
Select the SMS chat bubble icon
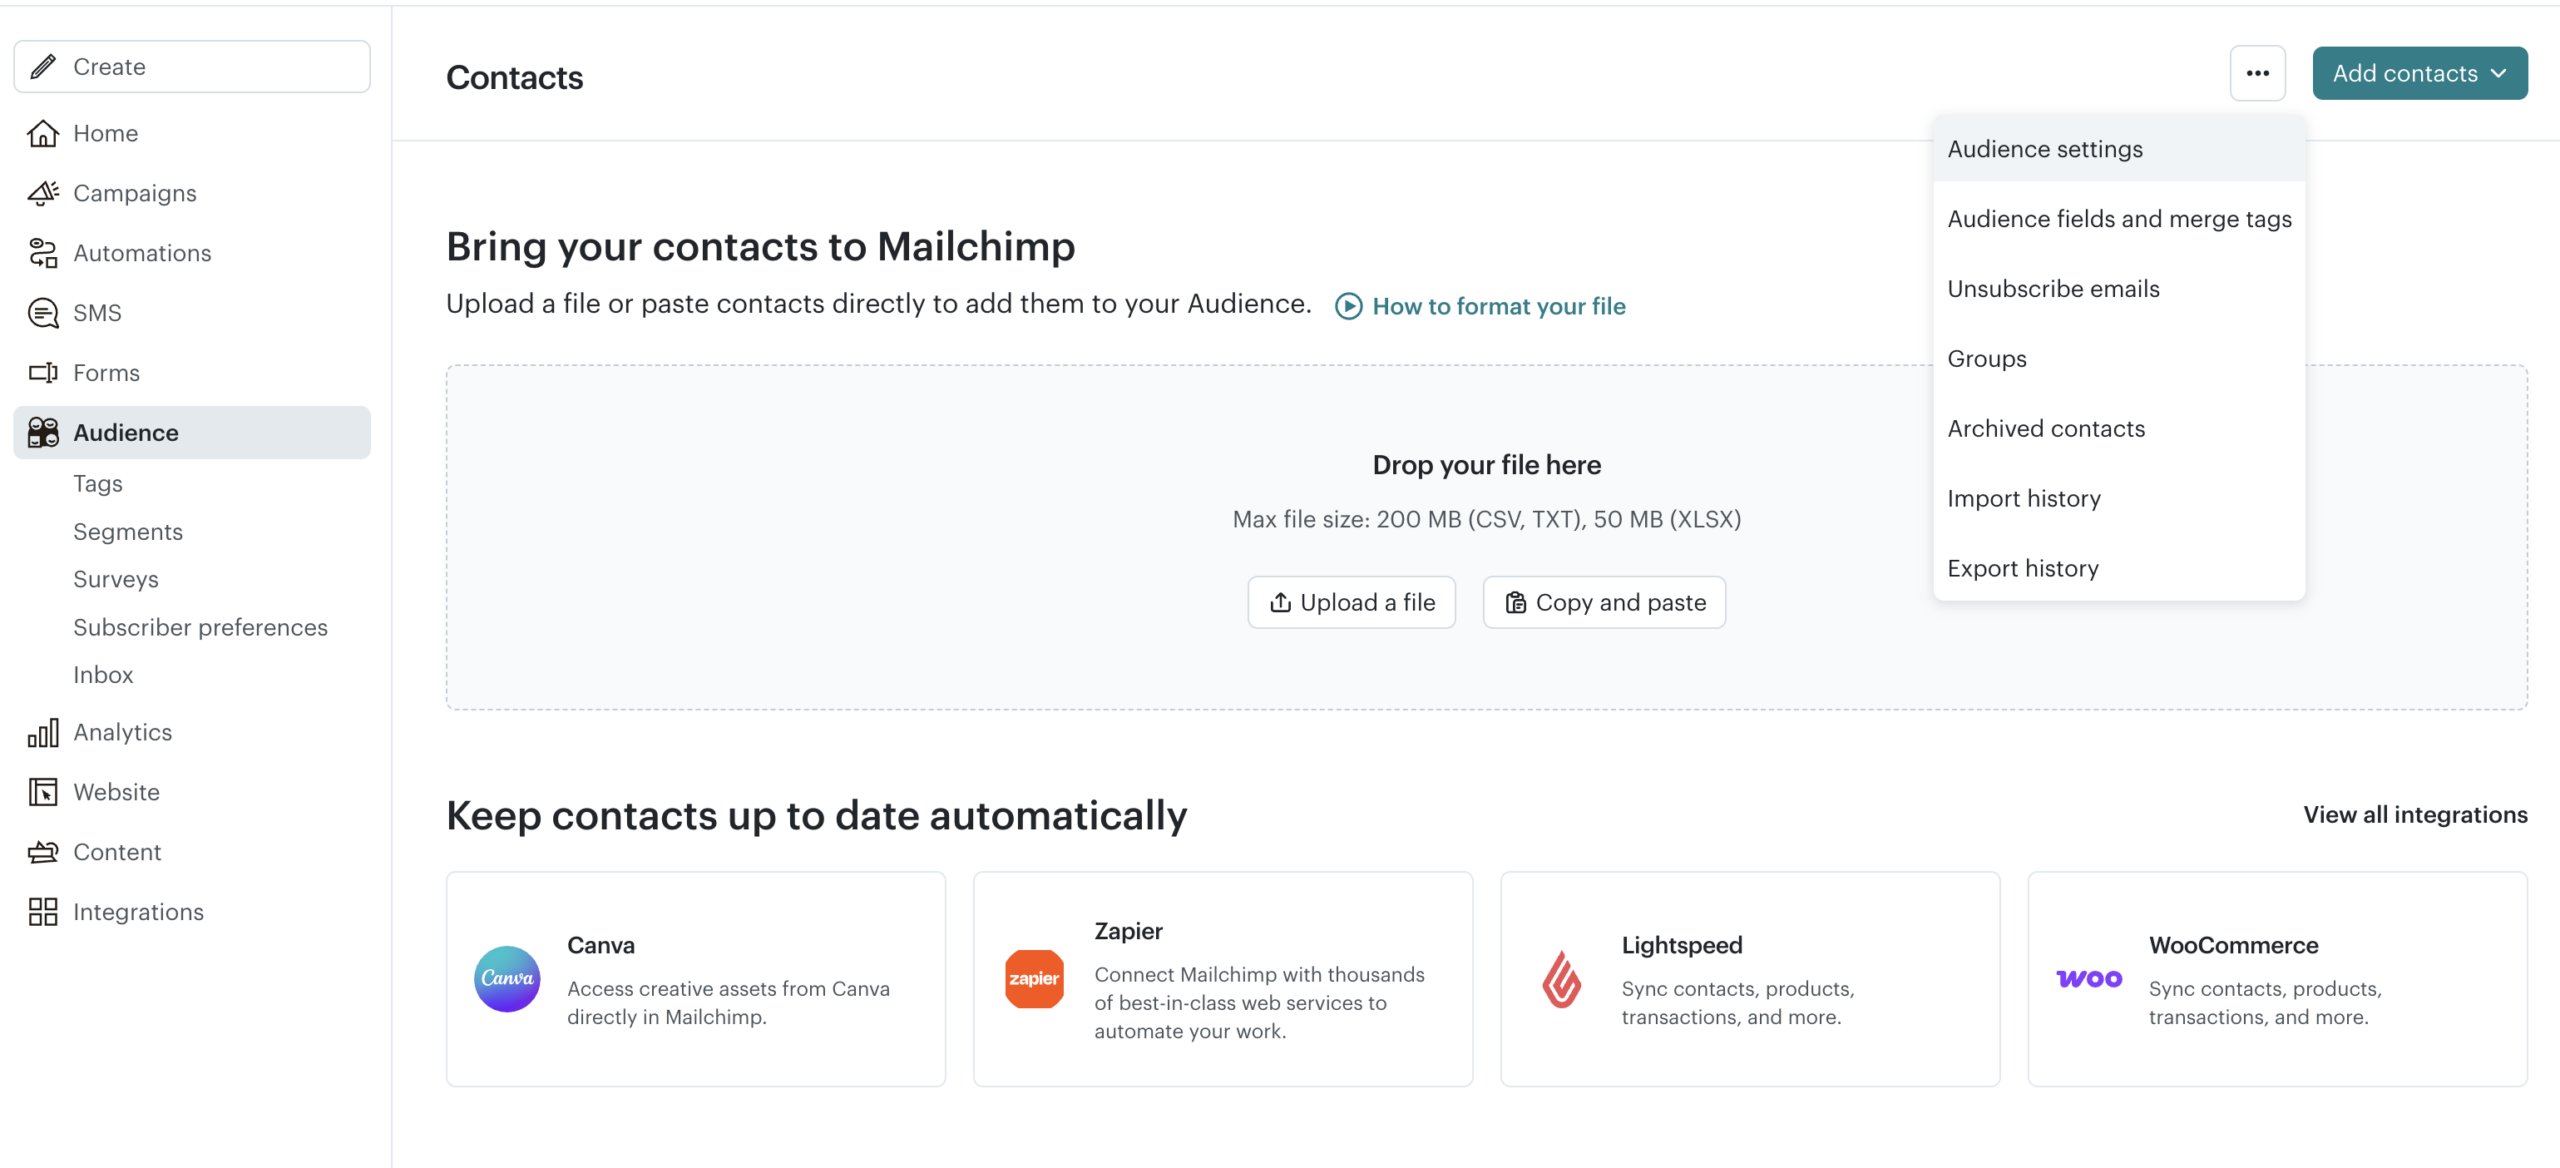tap(43, 313)
